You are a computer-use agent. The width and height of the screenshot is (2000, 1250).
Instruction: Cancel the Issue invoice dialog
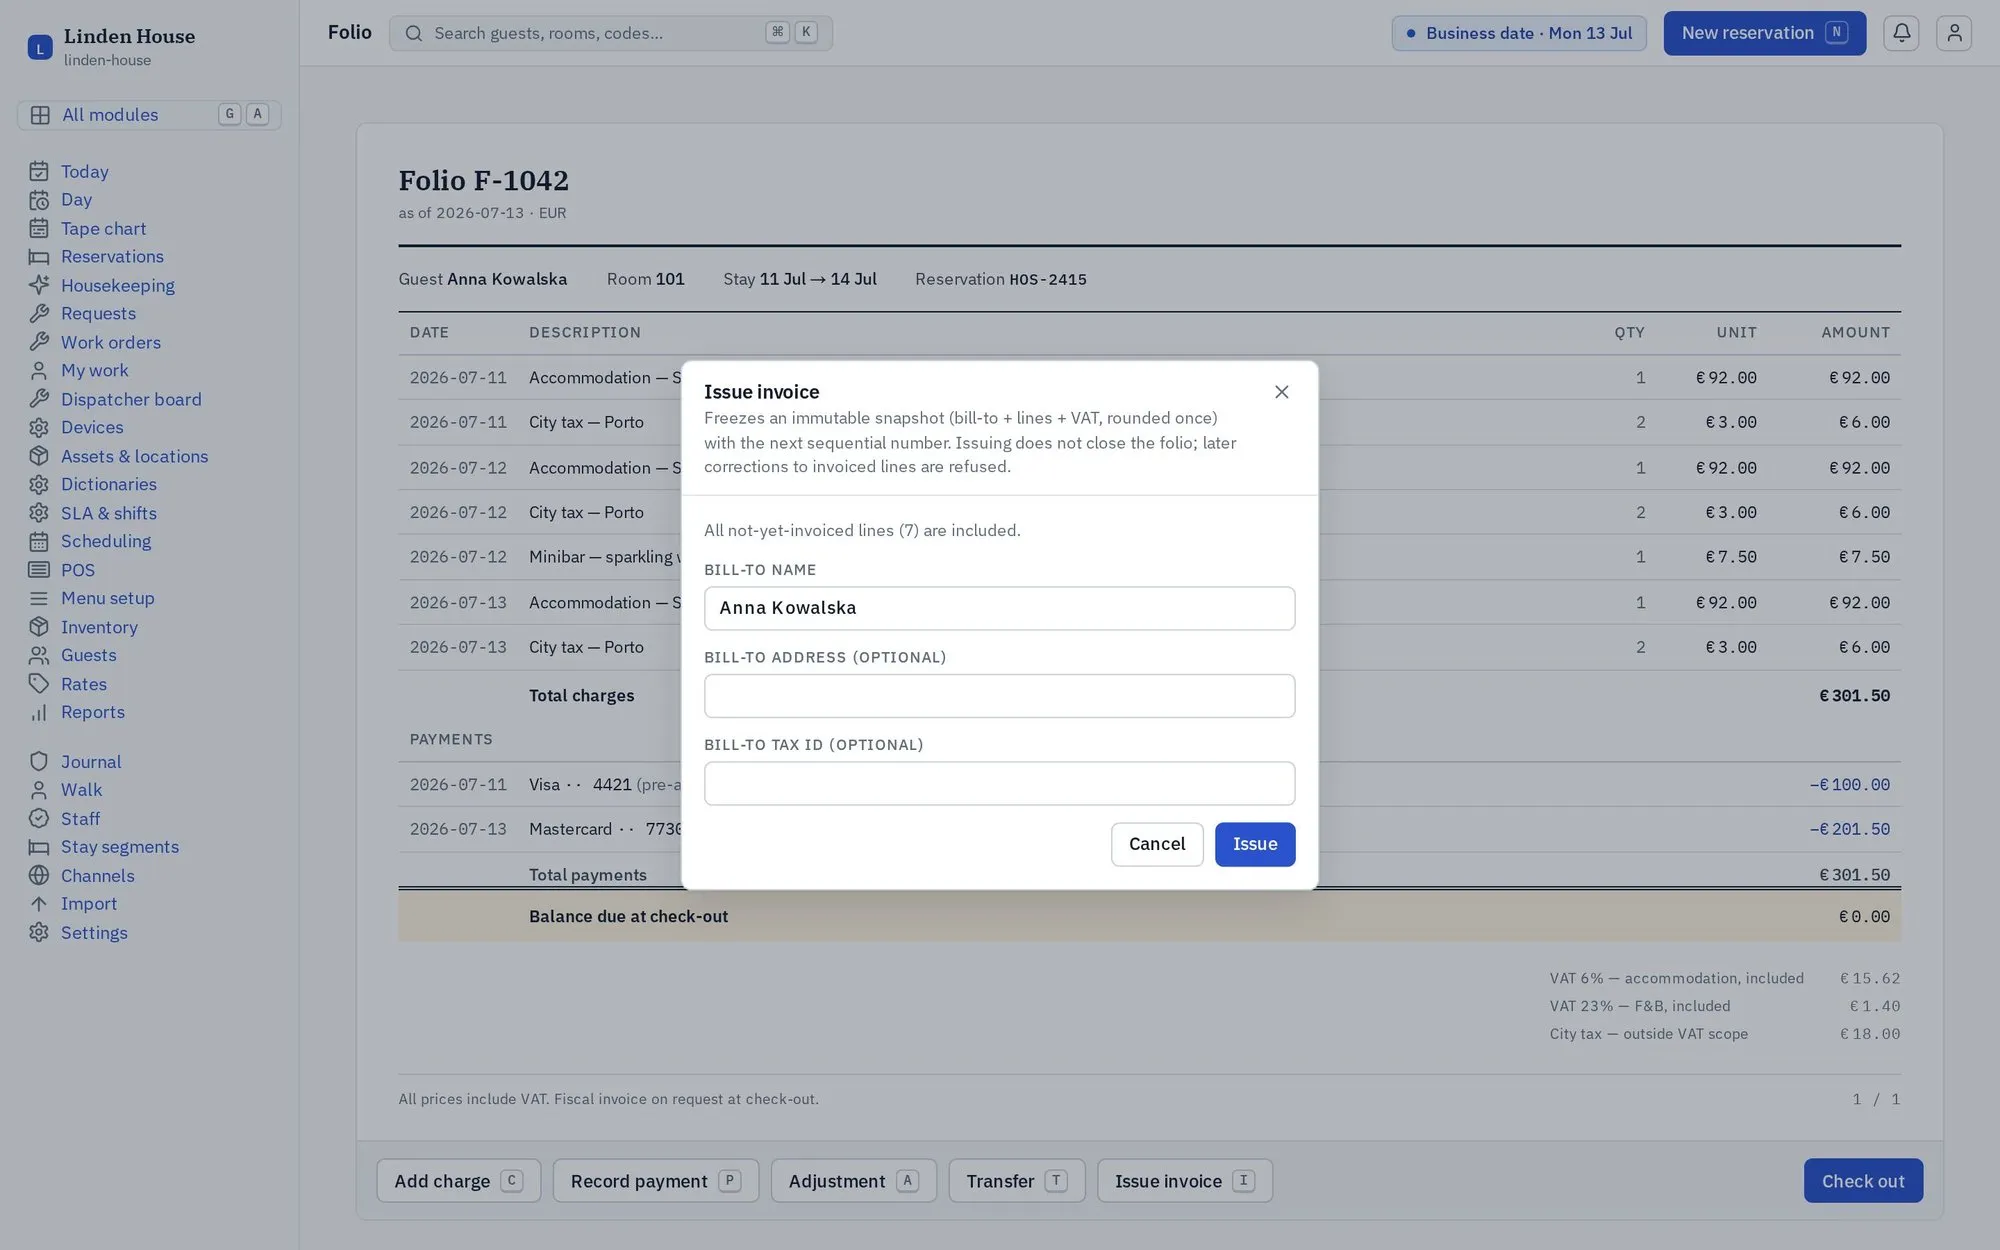(x=1157, y=844)
